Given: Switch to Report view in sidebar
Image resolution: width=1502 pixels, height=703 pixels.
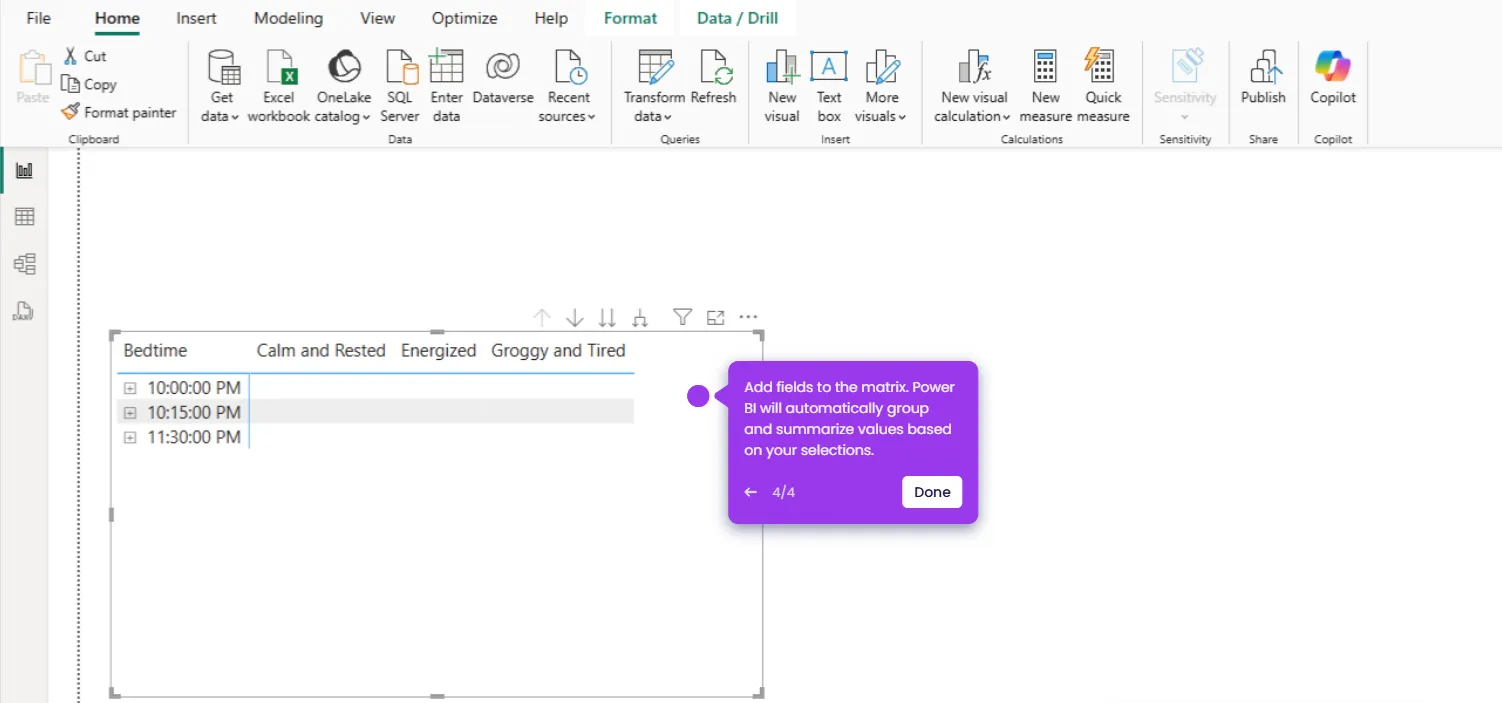Looking at the screenshot, I should click(25, 170).
